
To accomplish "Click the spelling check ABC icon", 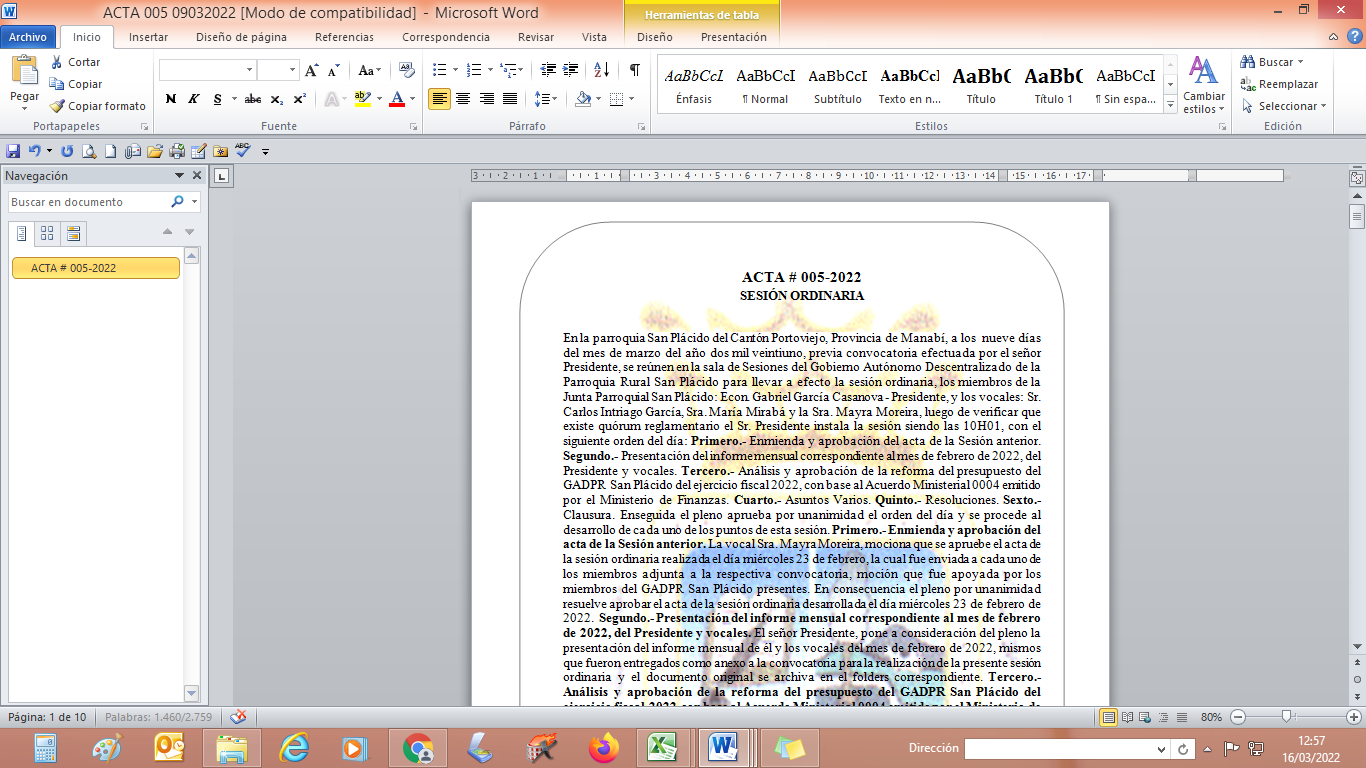I will tap(242, 151).
